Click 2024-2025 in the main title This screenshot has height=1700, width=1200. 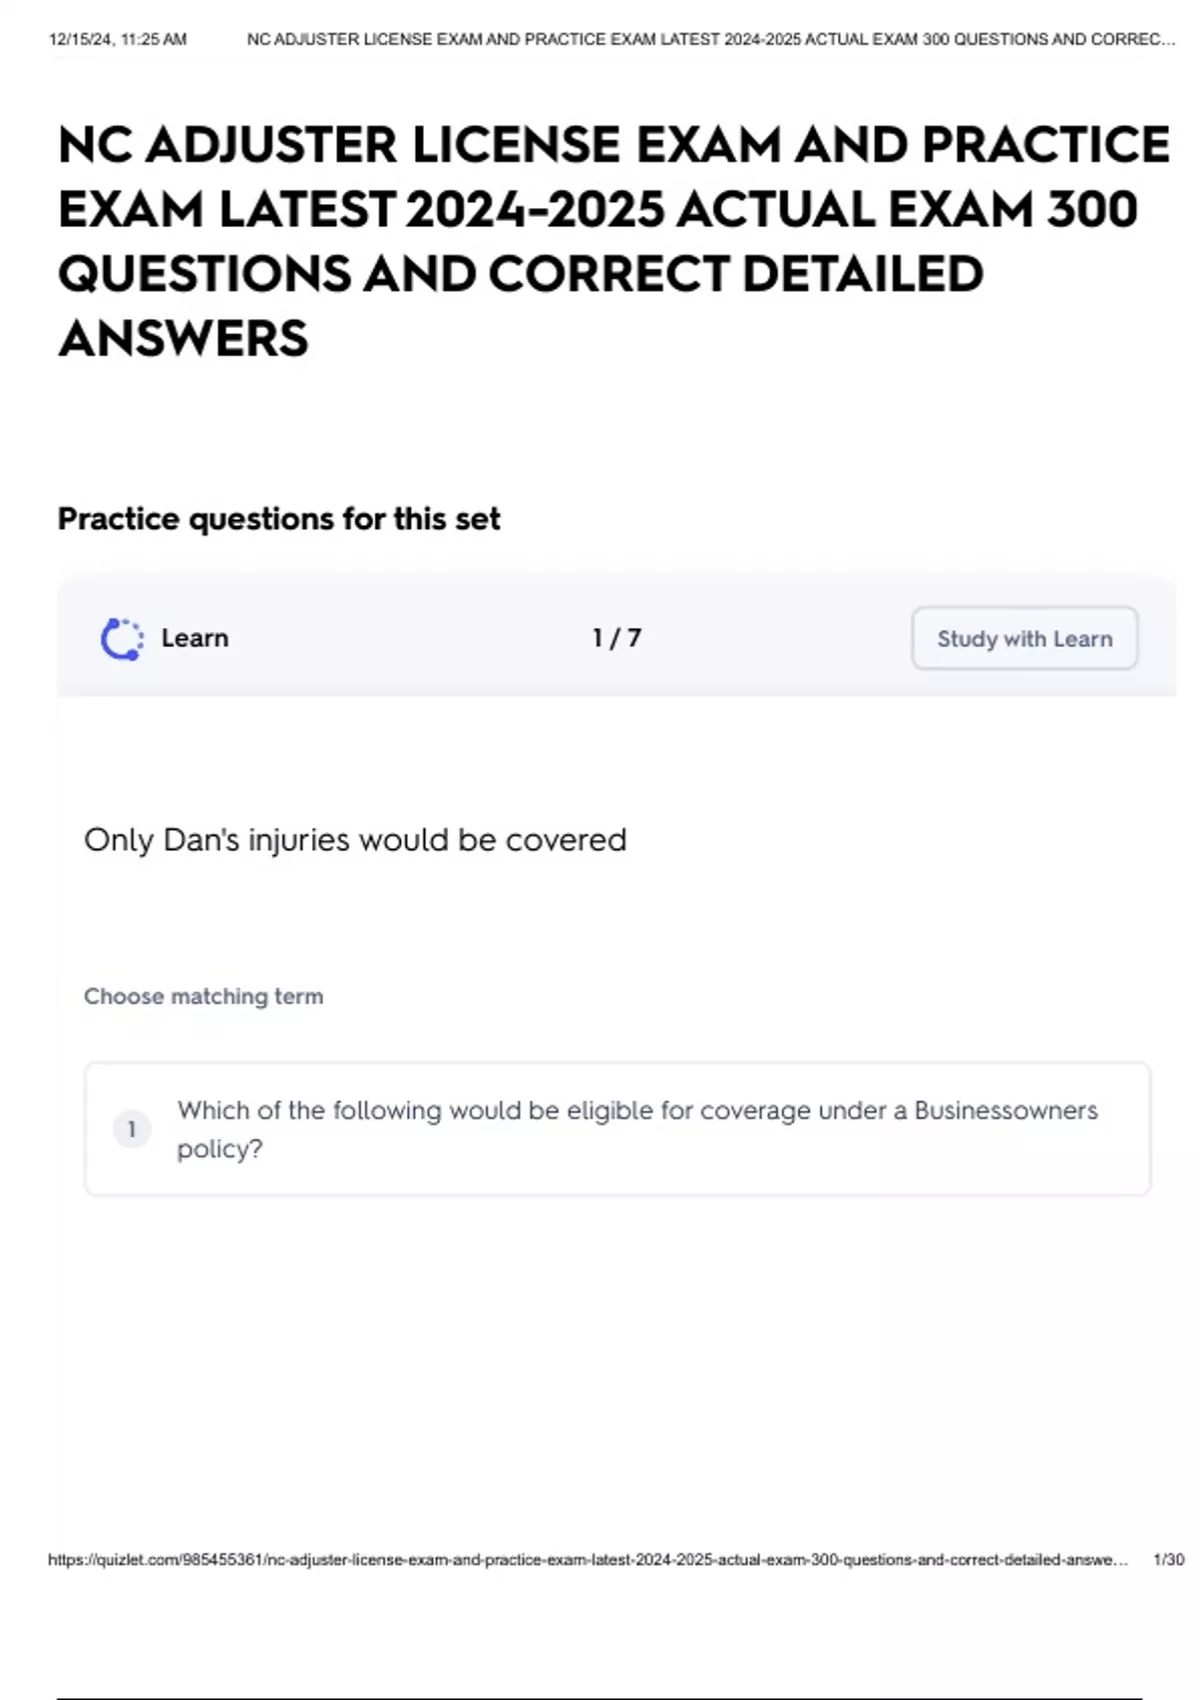click(x=535, y=210)
